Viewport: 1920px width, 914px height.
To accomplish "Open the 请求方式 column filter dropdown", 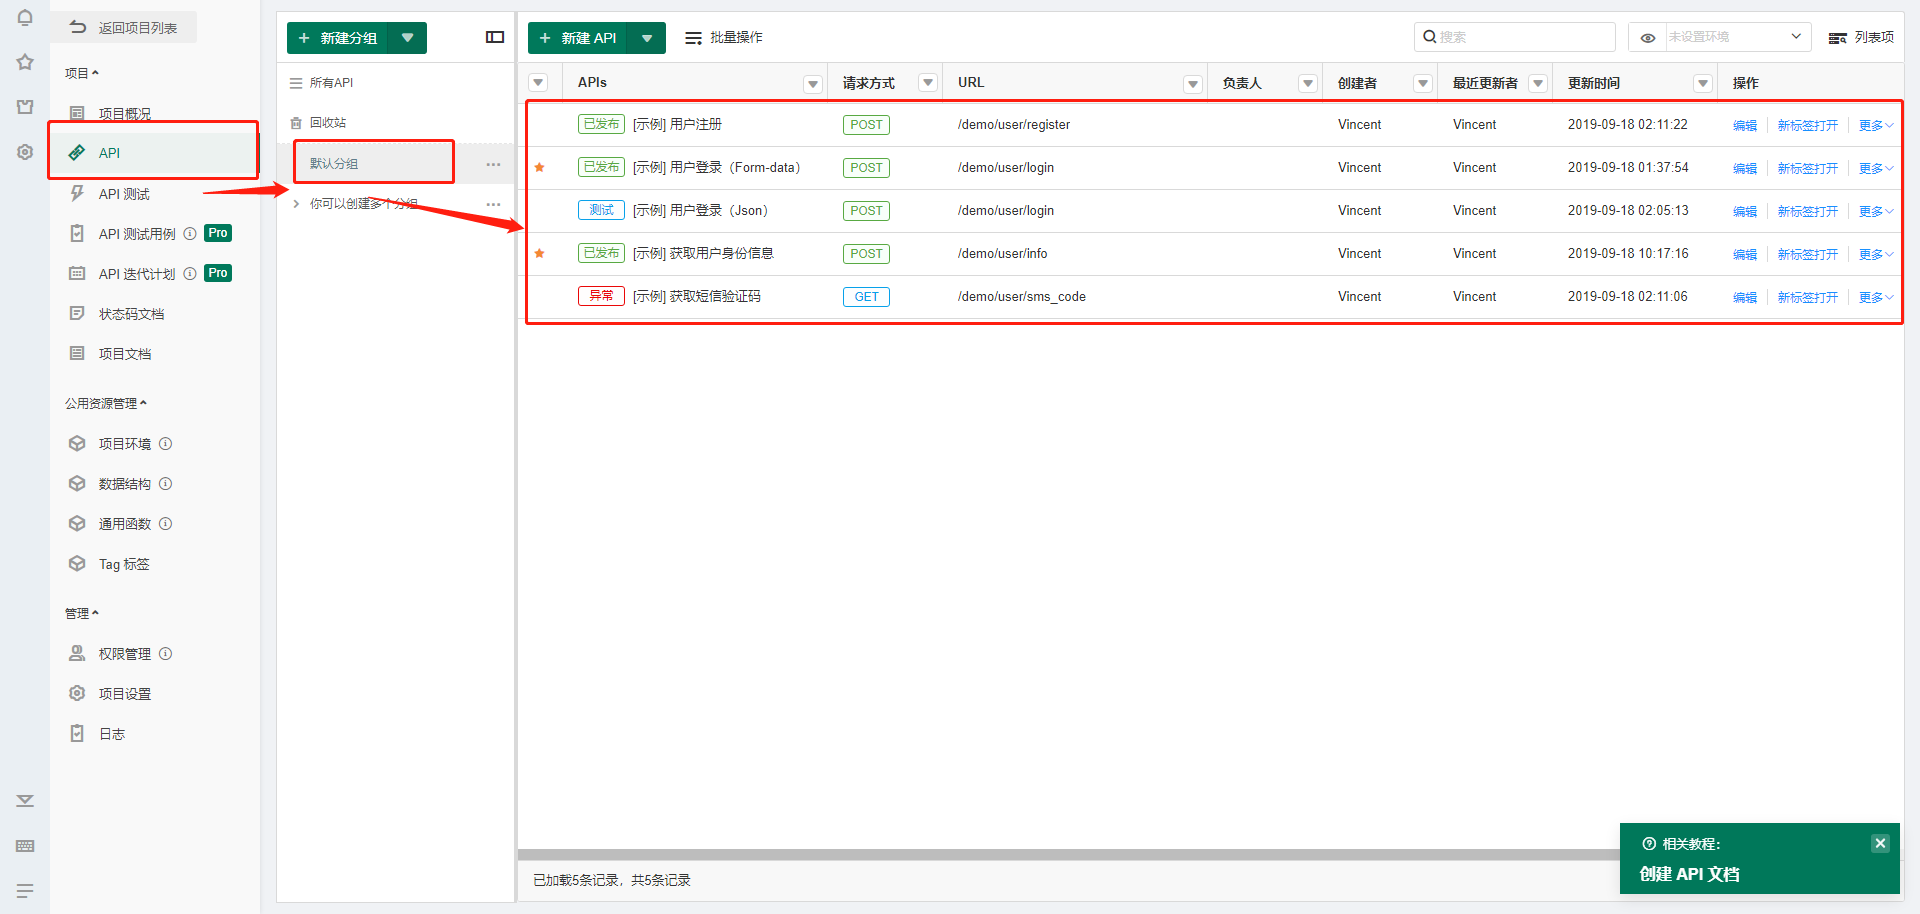I will pos(928,83).
